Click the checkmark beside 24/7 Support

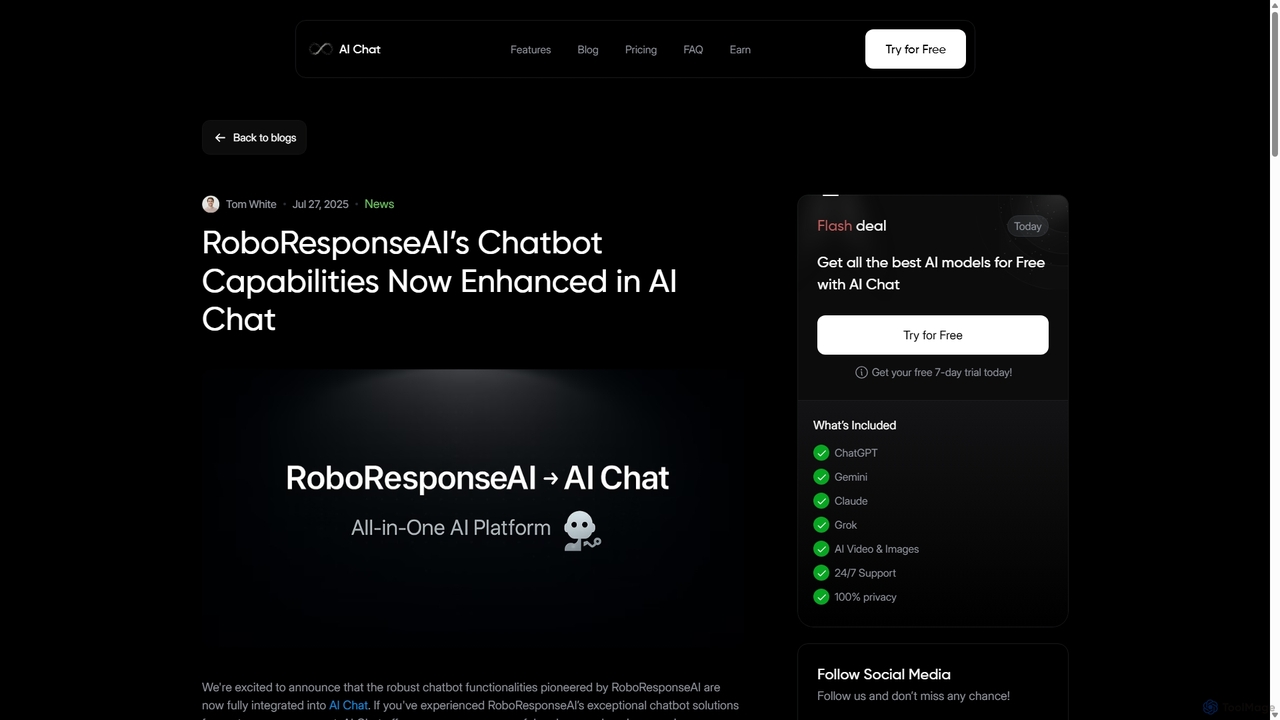coord(821,573)
